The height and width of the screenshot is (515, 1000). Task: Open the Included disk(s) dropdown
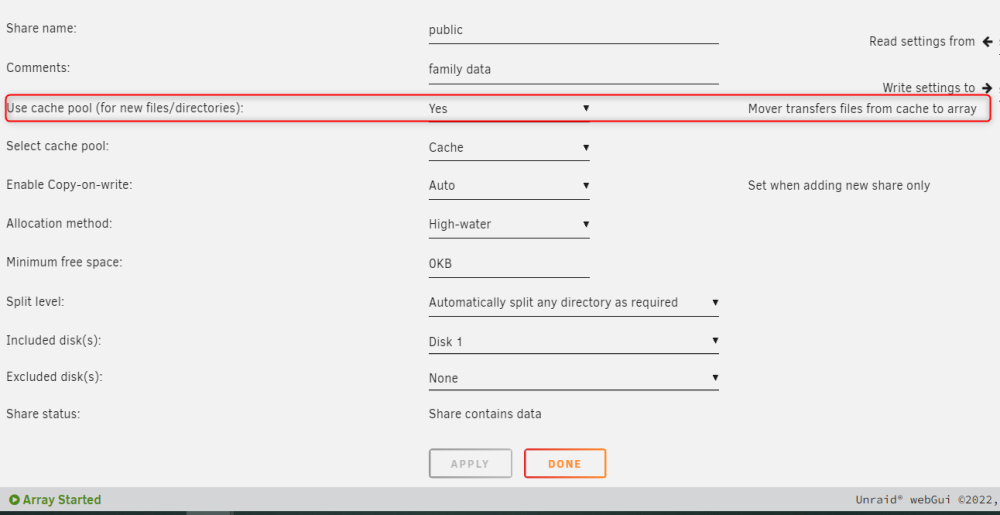573,342
